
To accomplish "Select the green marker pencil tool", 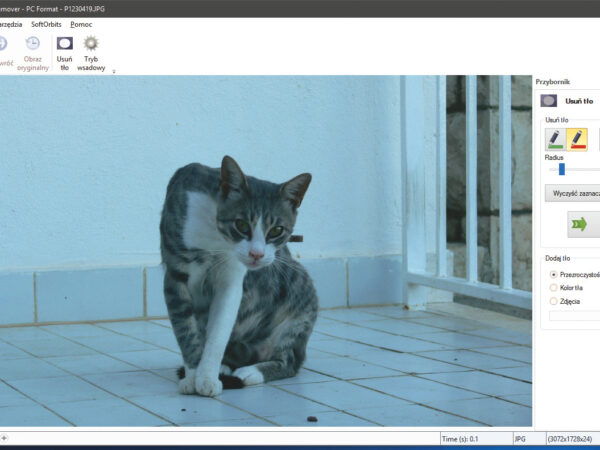I will [x=555, y=139].
